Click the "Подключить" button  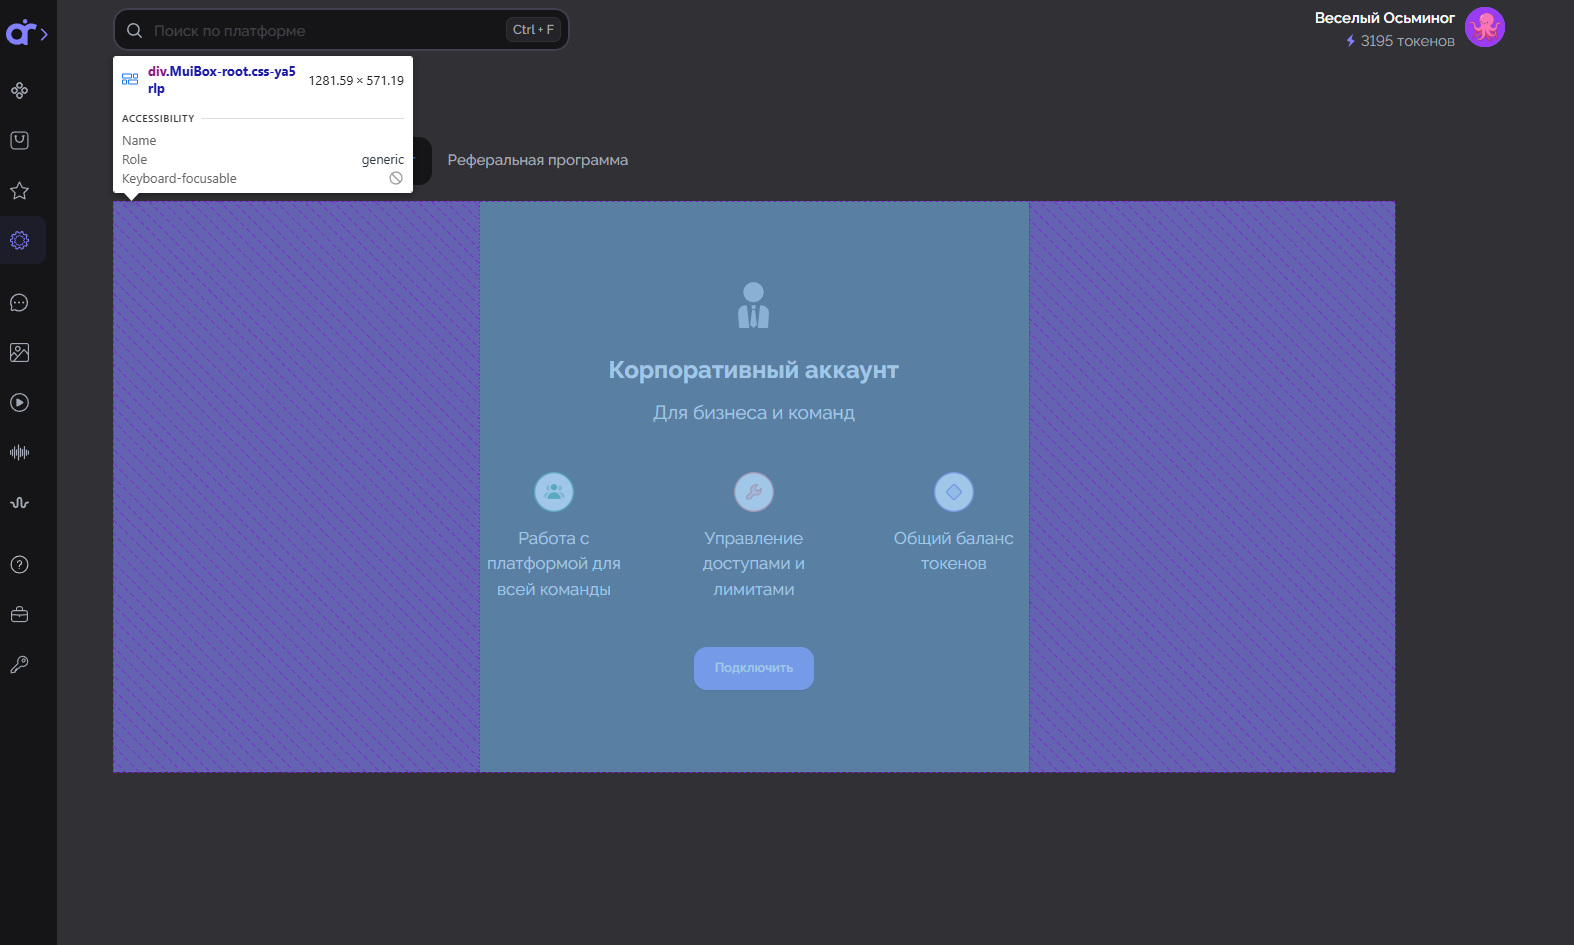pyautogui.click(x=754, y=668)
